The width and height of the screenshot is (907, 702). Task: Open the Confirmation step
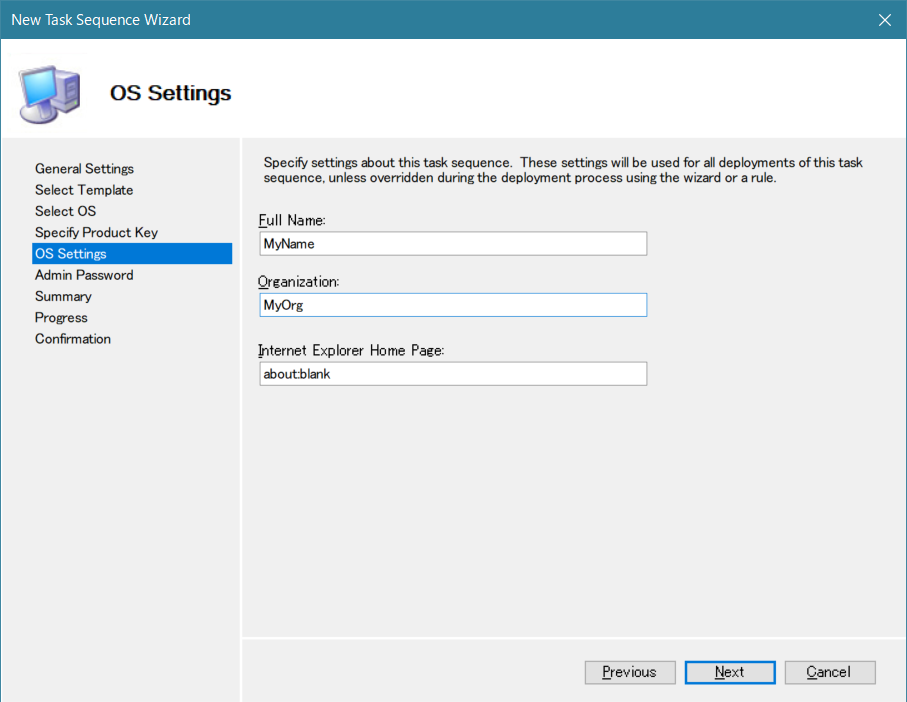[73, 339]
